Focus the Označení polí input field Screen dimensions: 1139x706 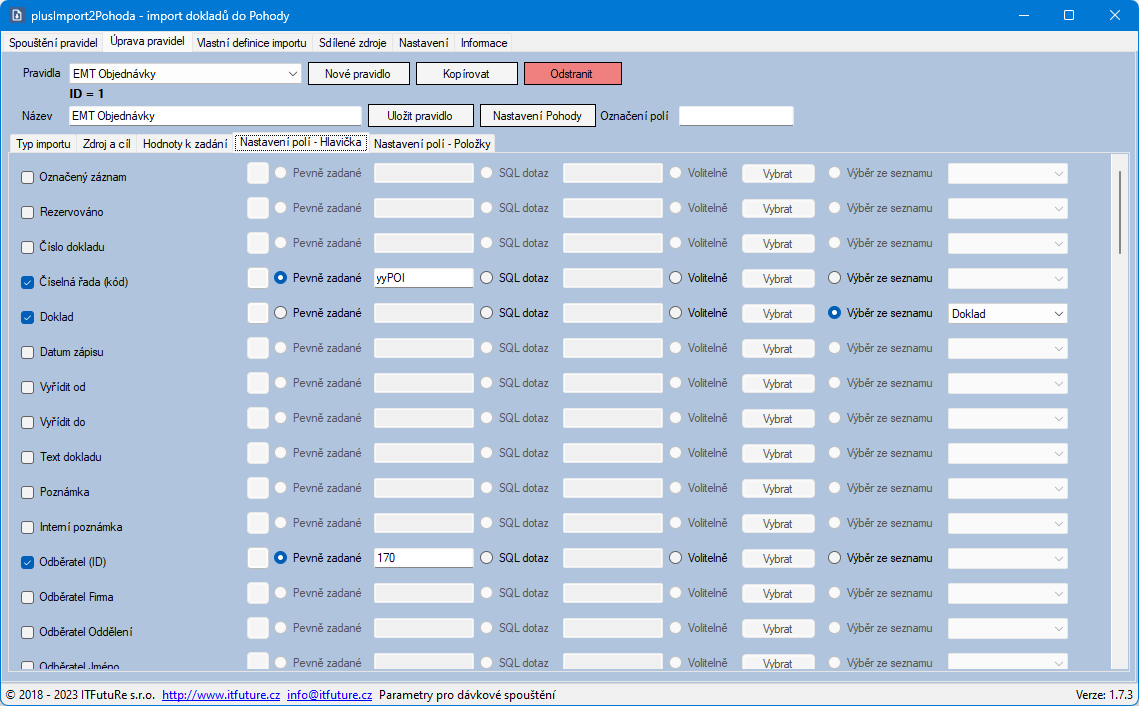(737, 115)
